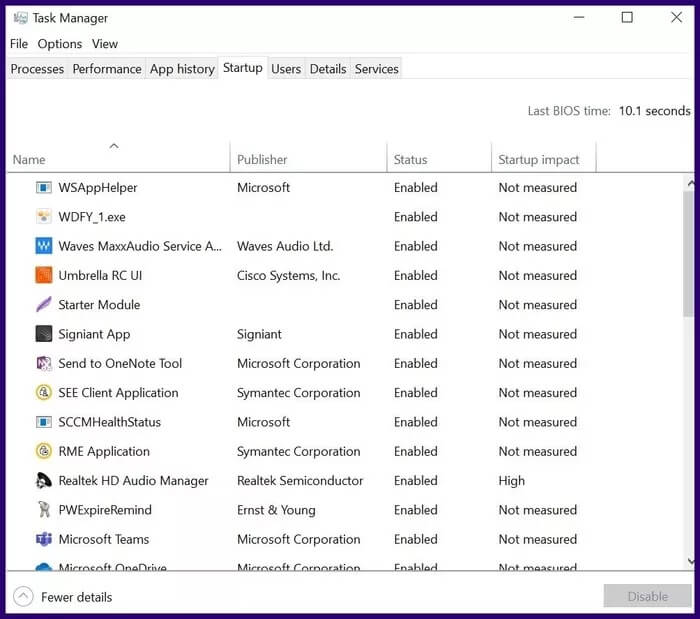The height and width of the screenshot is (619, 700).
Task: Click the Realtek HD Audio Manager icon
Action: tap(44, 481)
